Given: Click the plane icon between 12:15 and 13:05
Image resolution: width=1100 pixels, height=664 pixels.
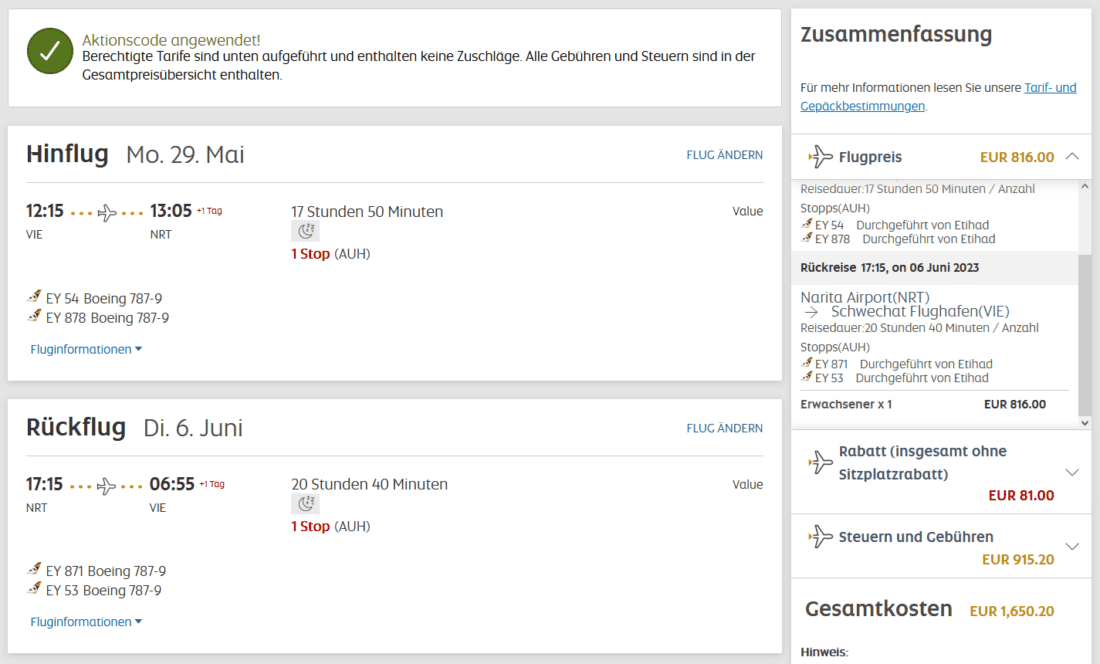Looking at the screenshot, I should 107,212.
